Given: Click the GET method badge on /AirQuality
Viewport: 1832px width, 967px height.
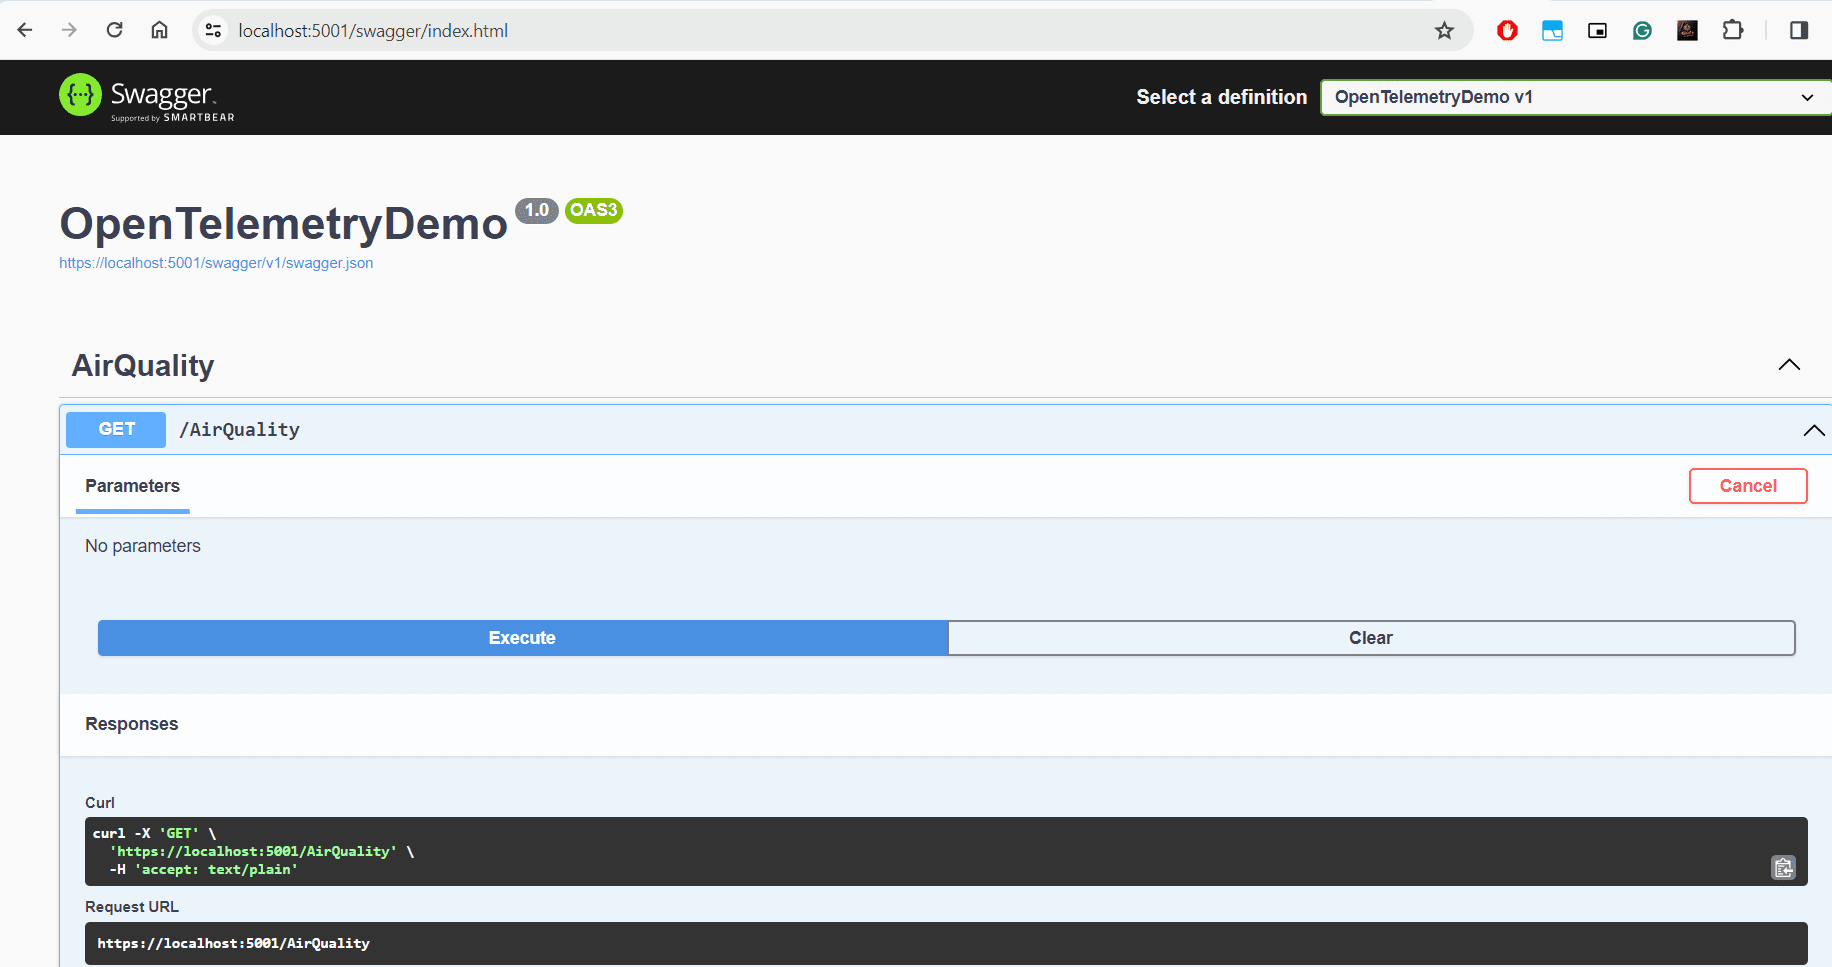Looking at the screenshot, I should tap(115, 429).
